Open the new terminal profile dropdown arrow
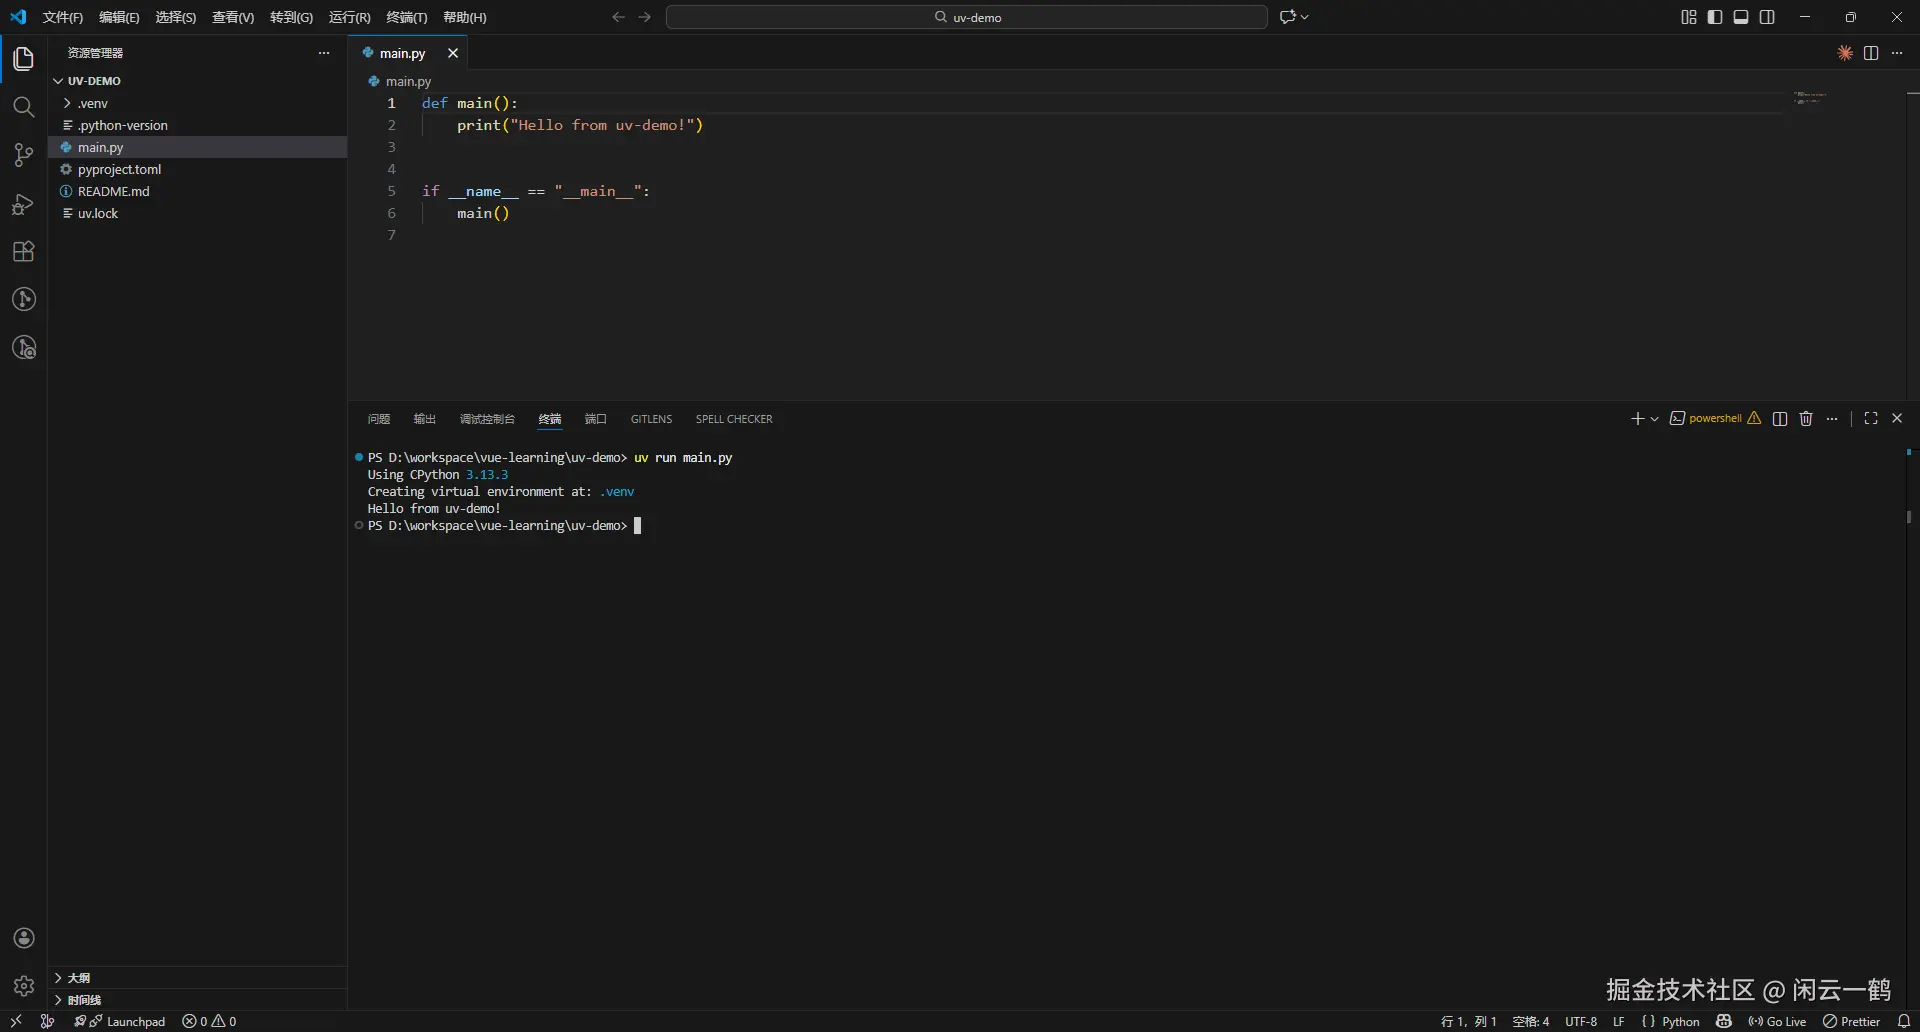This screenshot has height=1032, width=1920. 1655,419
